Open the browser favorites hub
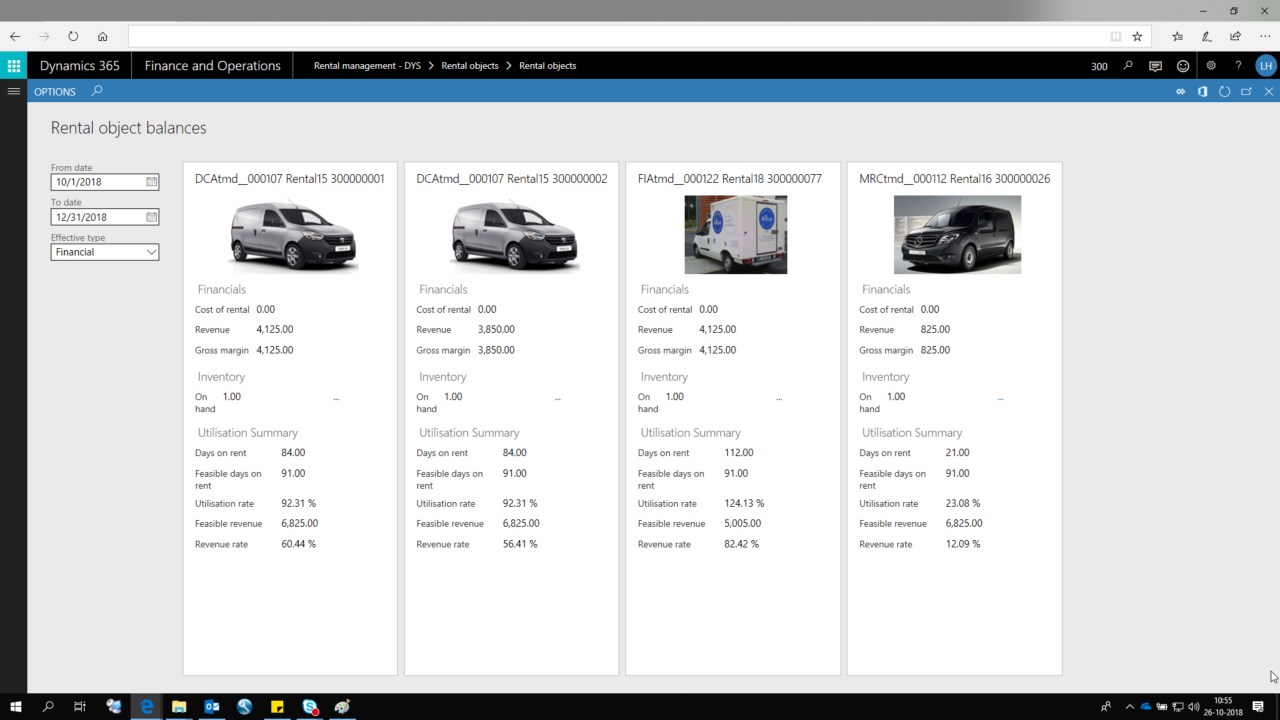This screenshot has height=720, width=1280. tap(1177, 36)
